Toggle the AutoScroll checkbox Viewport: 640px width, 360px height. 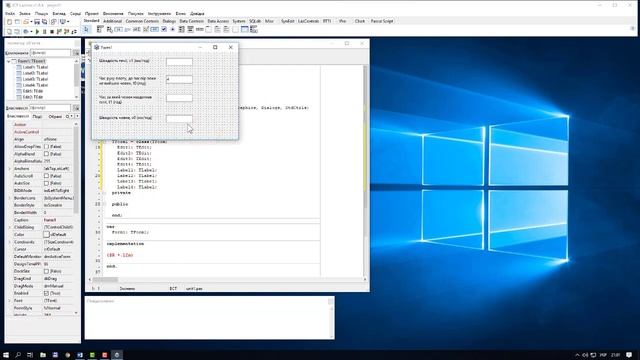47,176
